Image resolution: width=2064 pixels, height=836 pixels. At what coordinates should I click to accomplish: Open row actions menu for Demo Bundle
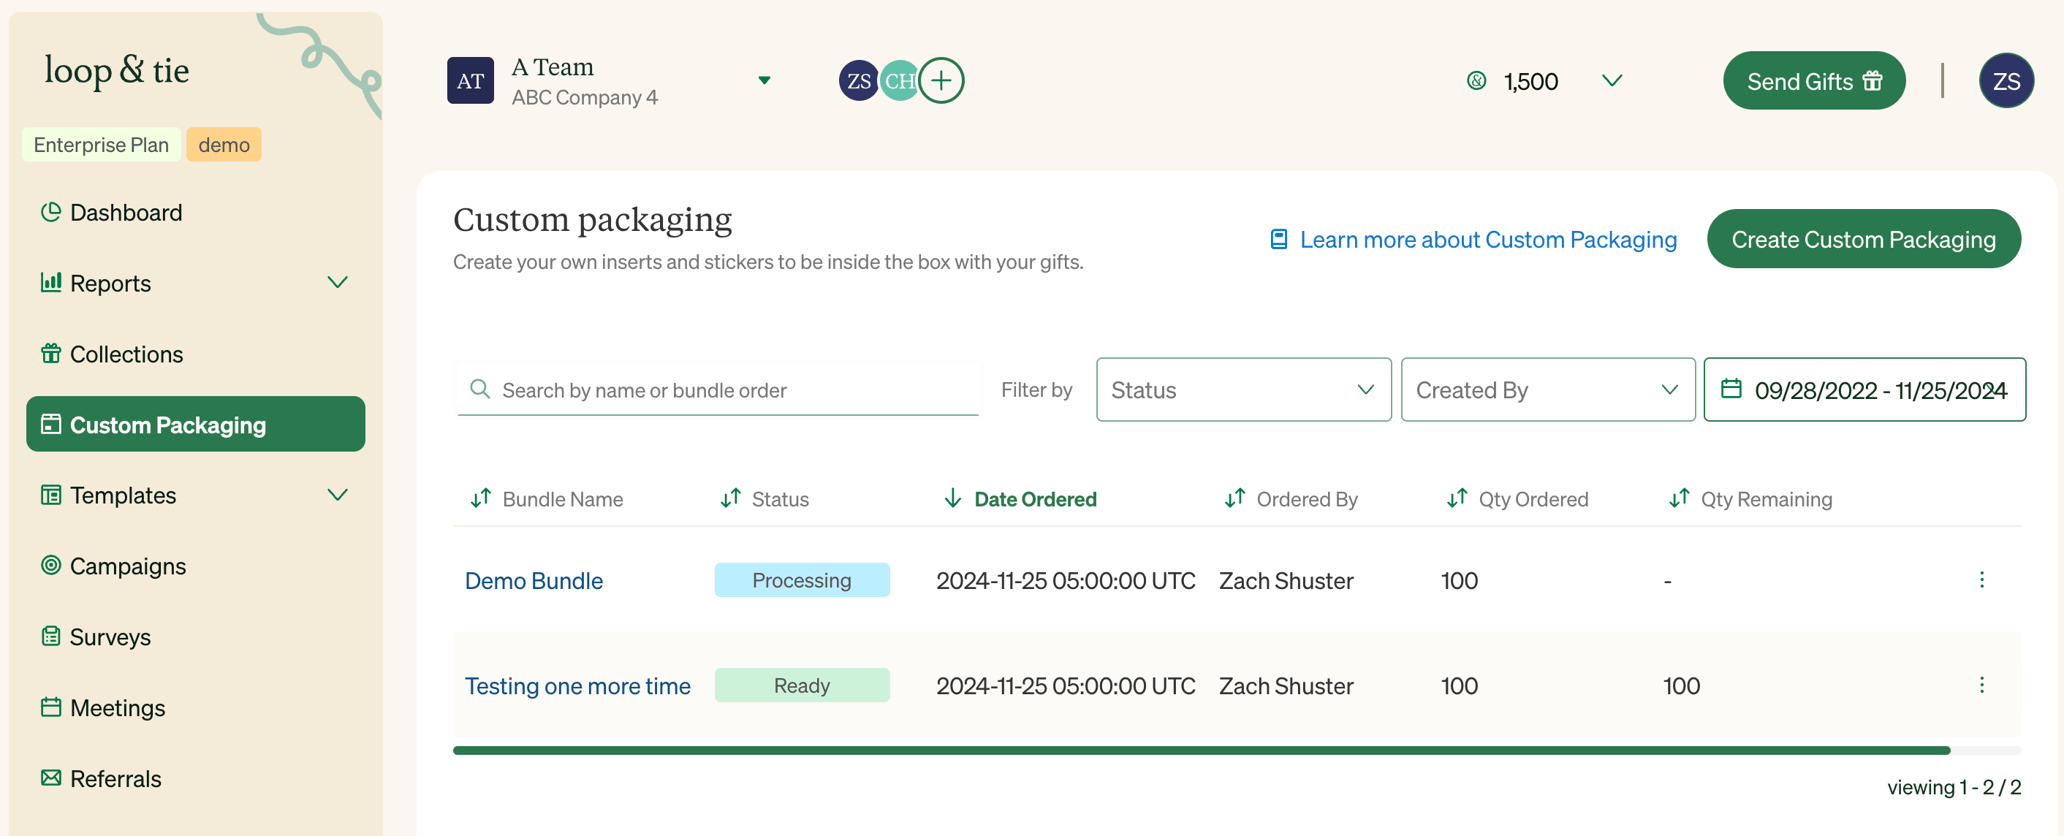coord(1982,580)
